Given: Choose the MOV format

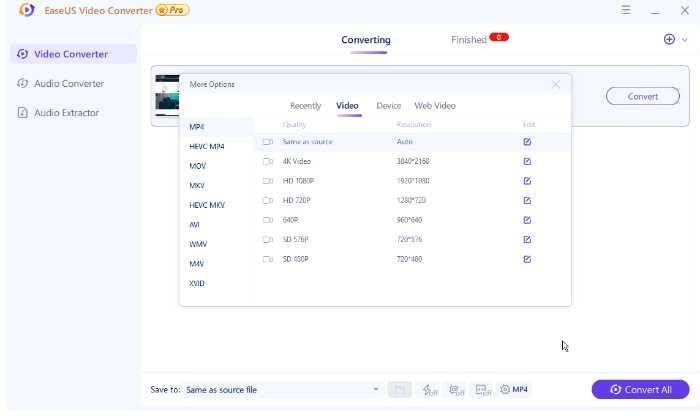Looking at the screenshot, I should [217, 166].
